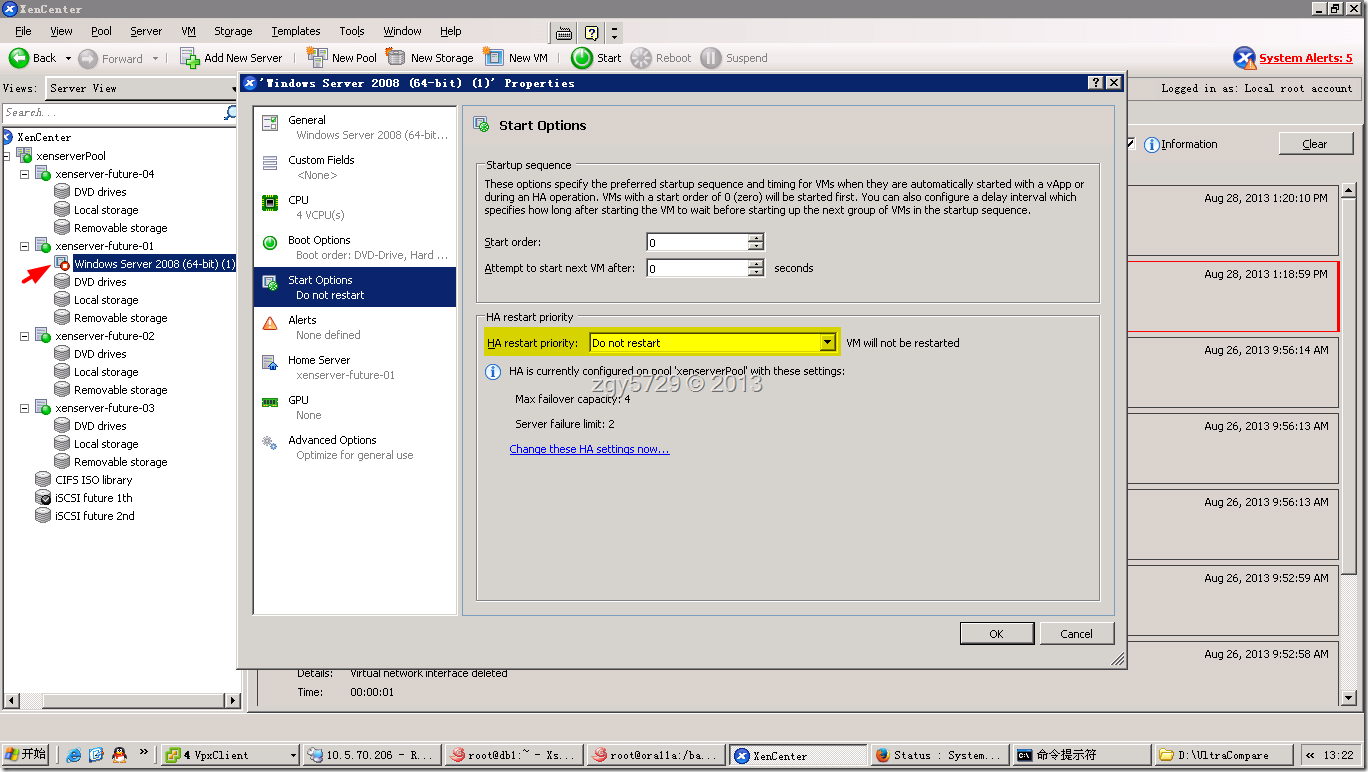Open Home Server properties page
The image size is (1368, 772).
pyautogui.click(x=354, y=367)
